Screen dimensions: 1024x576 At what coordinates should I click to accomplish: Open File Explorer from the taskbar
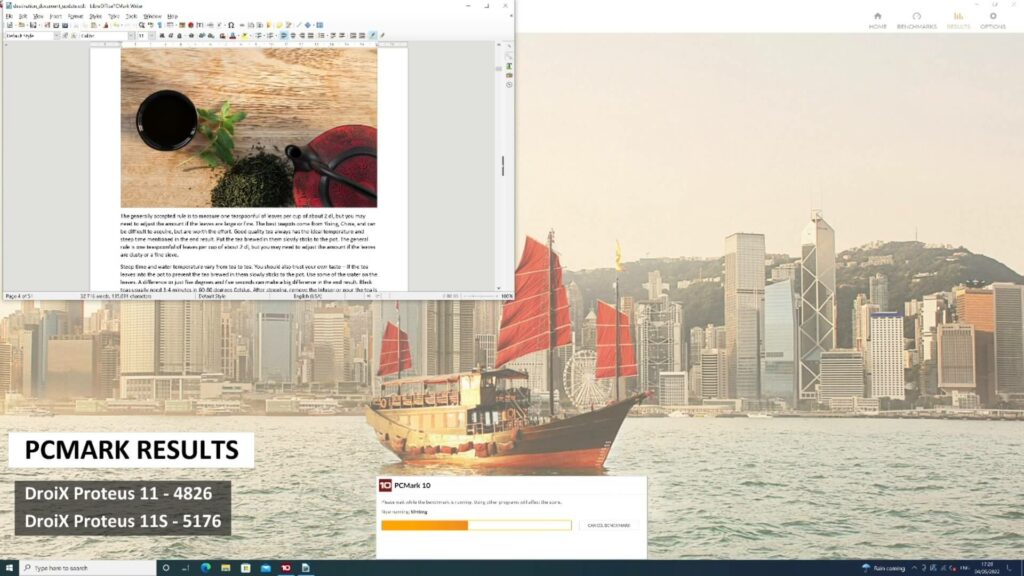point(225,568)
